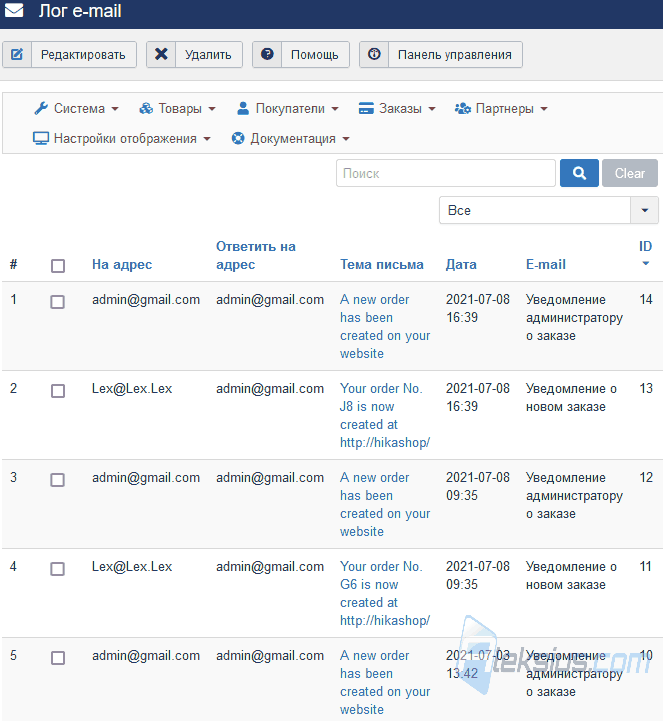The width and height of the screenshot is (663, 721).
Task: Check the checkbox for row 1
Action: (57, 302)
